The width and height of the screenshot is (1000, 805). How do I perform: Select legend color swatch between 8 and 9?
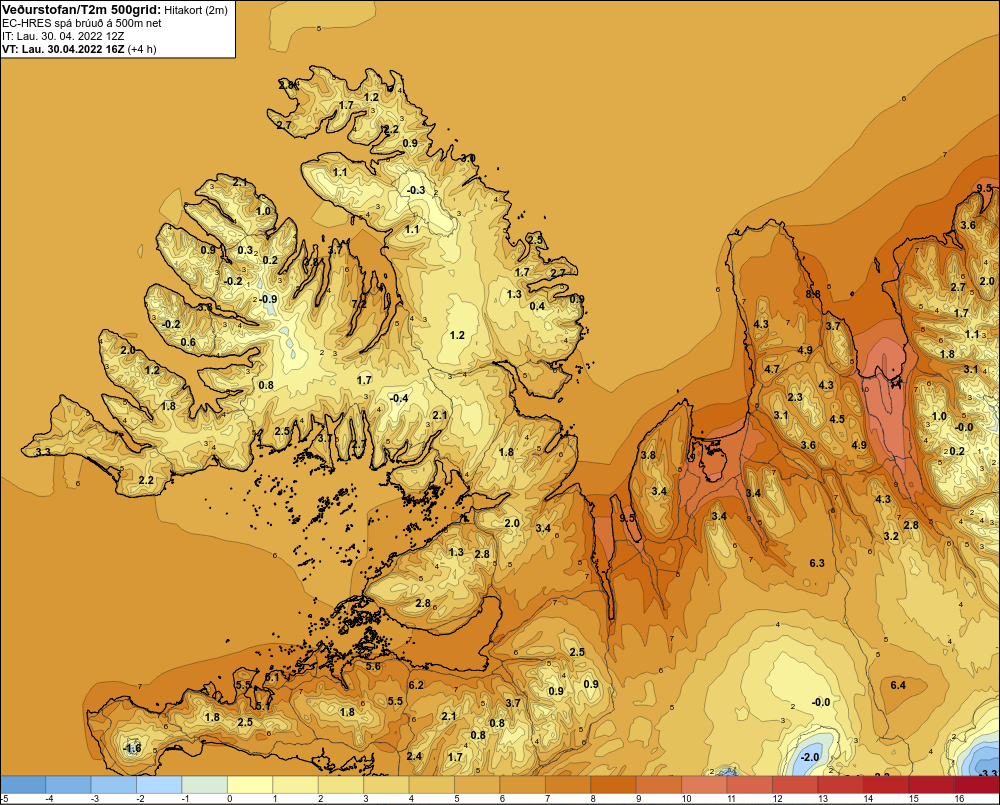[614, 785]
